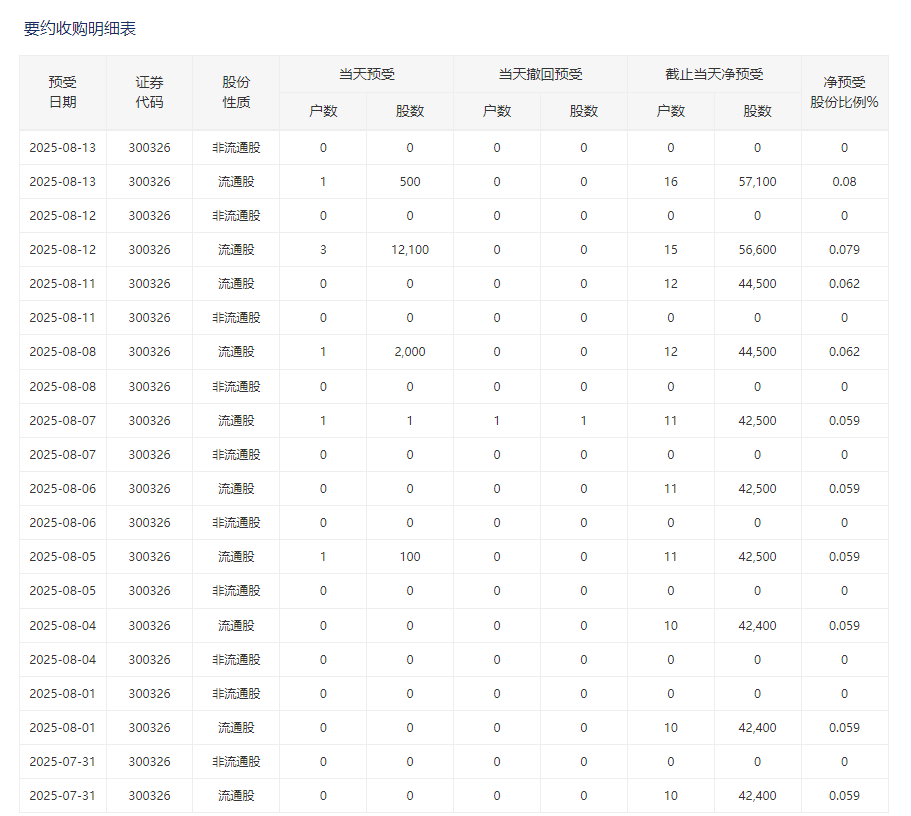Select 42,400 in the 2025-07-31 row
Image resolution: width=911 pixels, height=816 pixels.
tap(757, 796)
